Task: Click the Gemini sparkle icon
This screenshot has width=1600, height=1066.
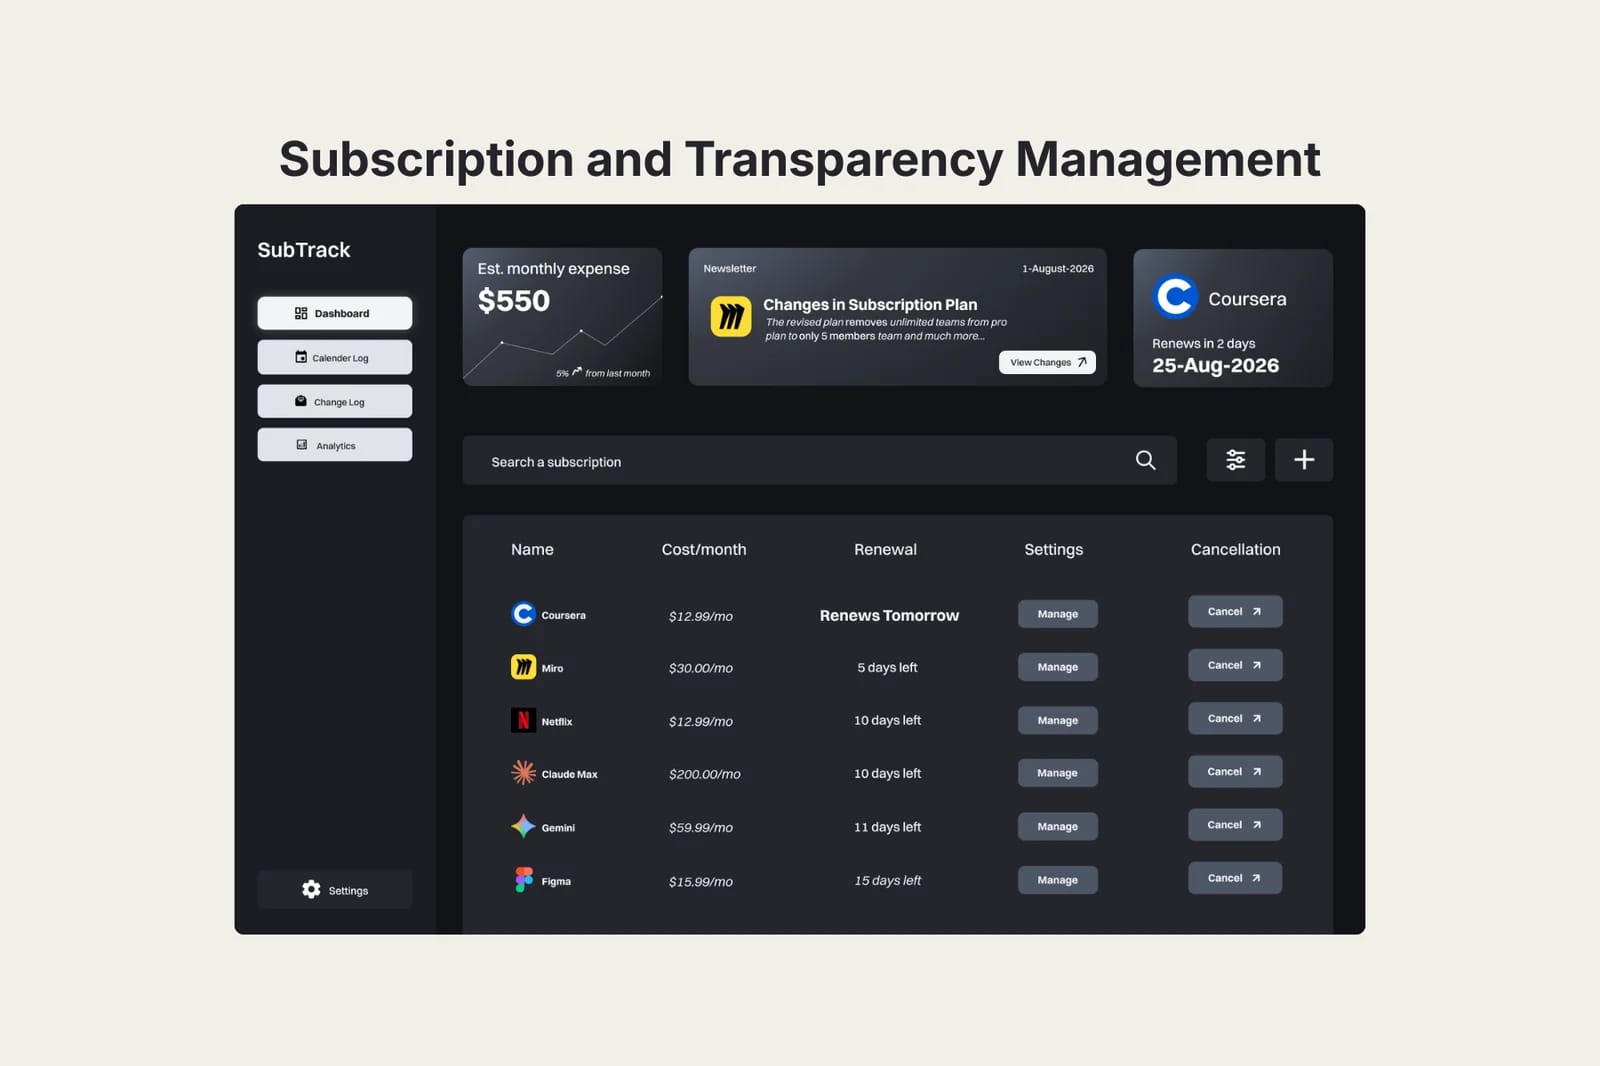Action: point(523,826)
